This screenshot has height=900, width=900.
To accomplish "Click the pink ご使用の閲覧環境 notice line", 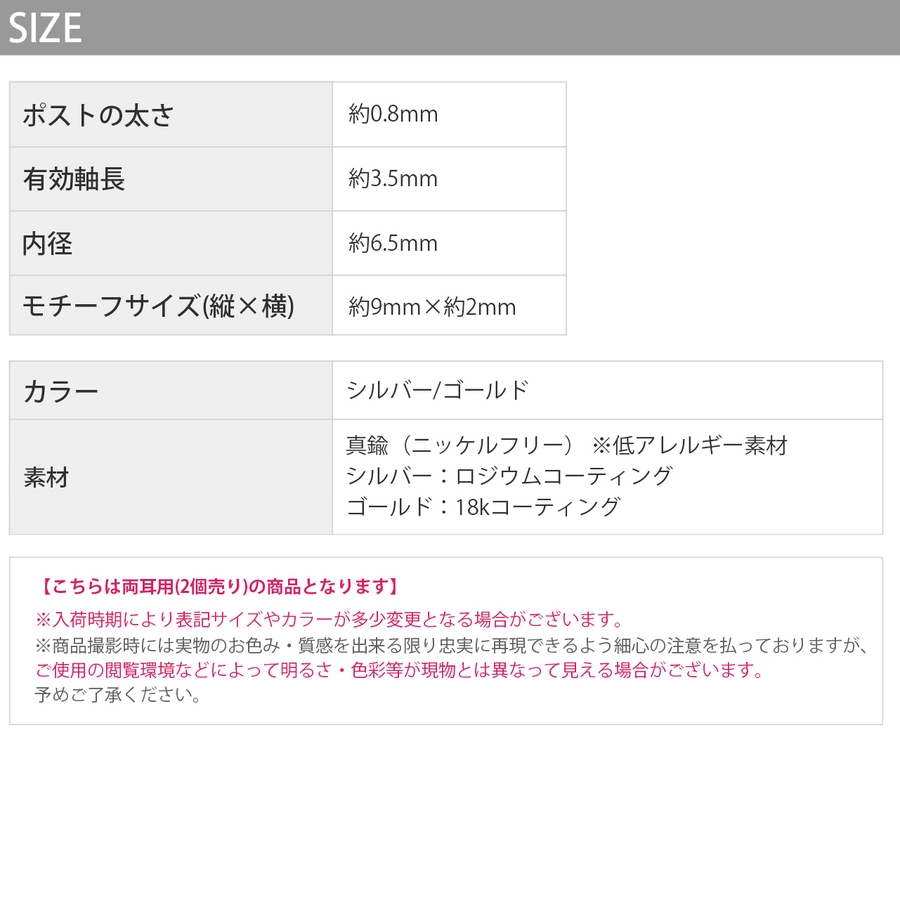I will (399, 670).
